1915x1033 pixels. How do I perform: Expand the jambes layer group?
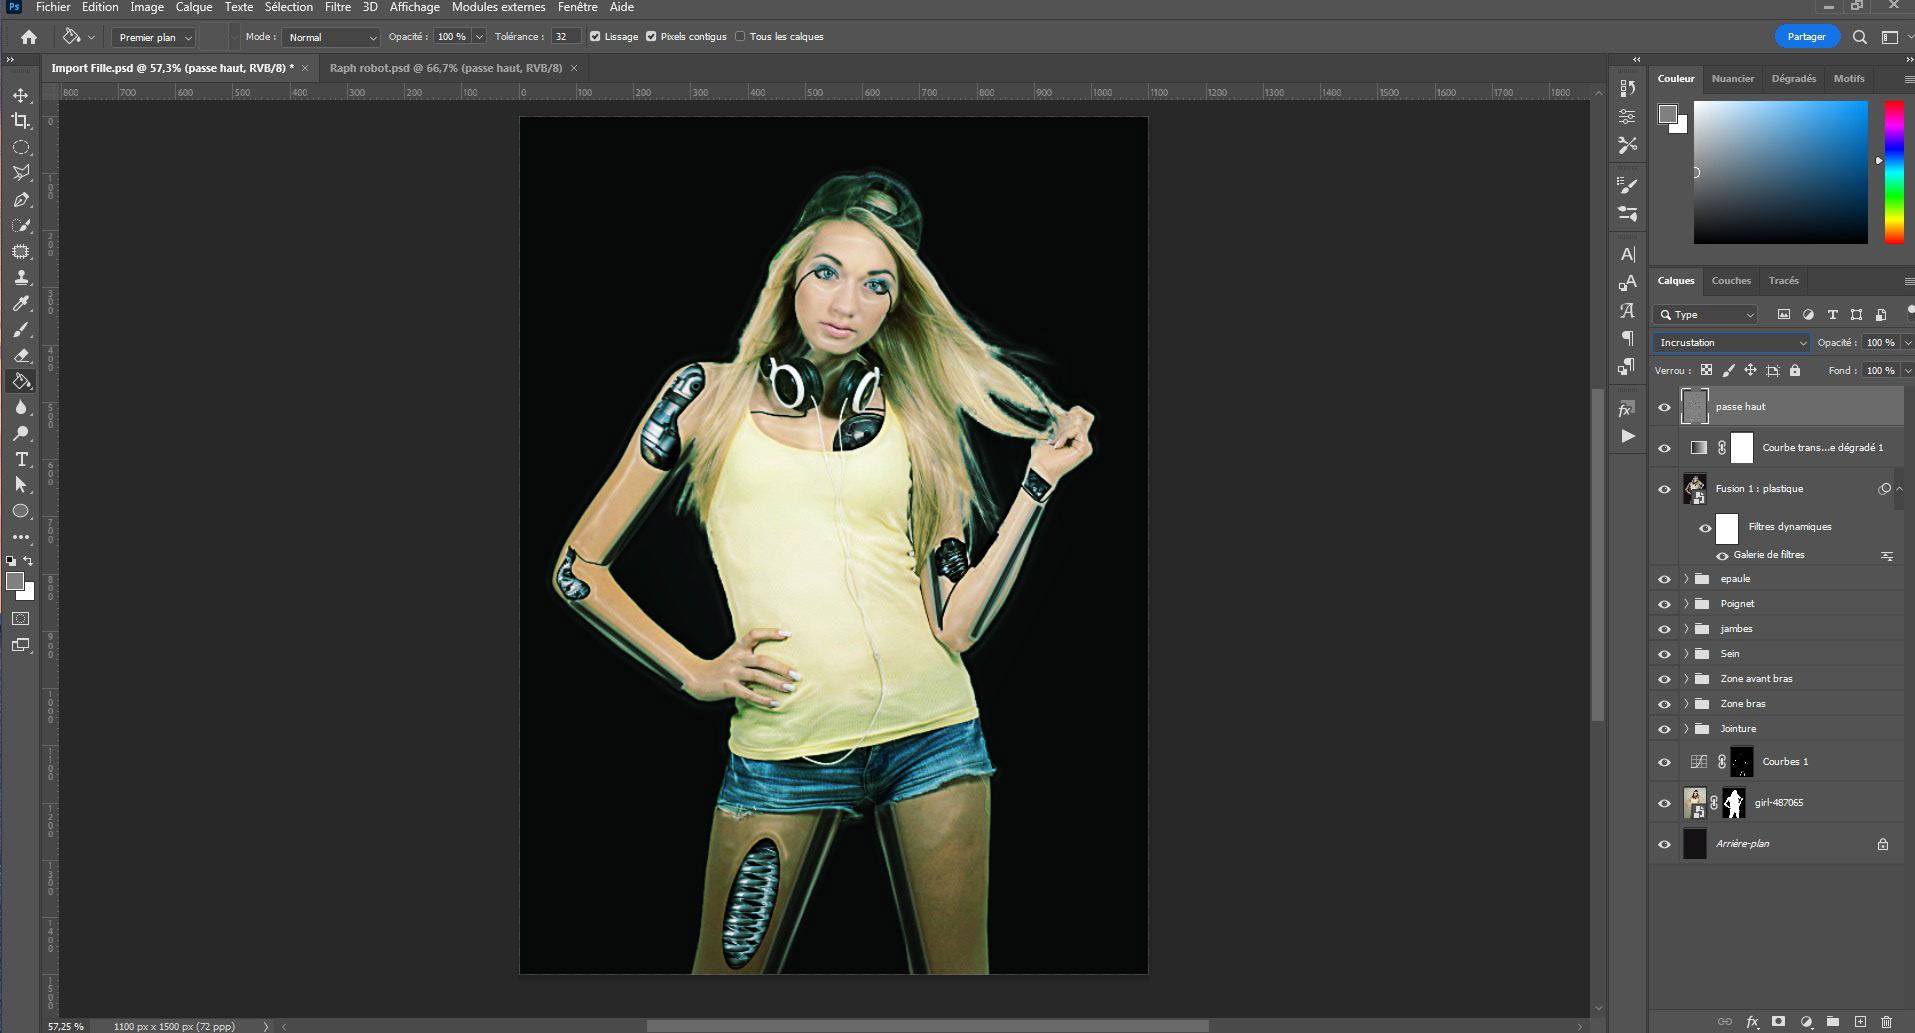[x=1686, y=629]
